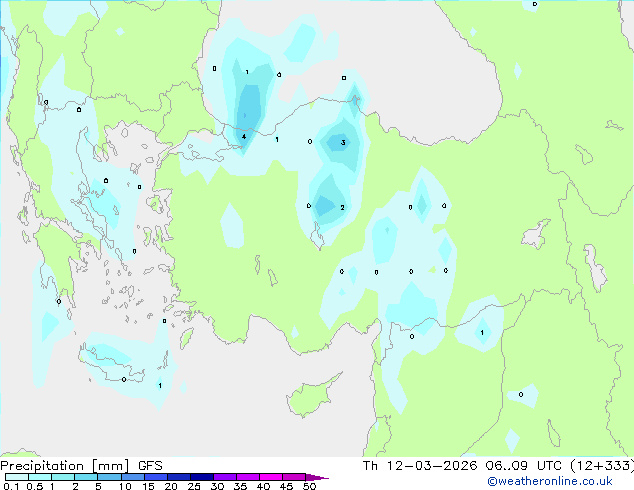The image size is (634, 490).
Task: Pick the legend swatch between 10 and 15
Action: pyautogui.click(x=132, y=477)
